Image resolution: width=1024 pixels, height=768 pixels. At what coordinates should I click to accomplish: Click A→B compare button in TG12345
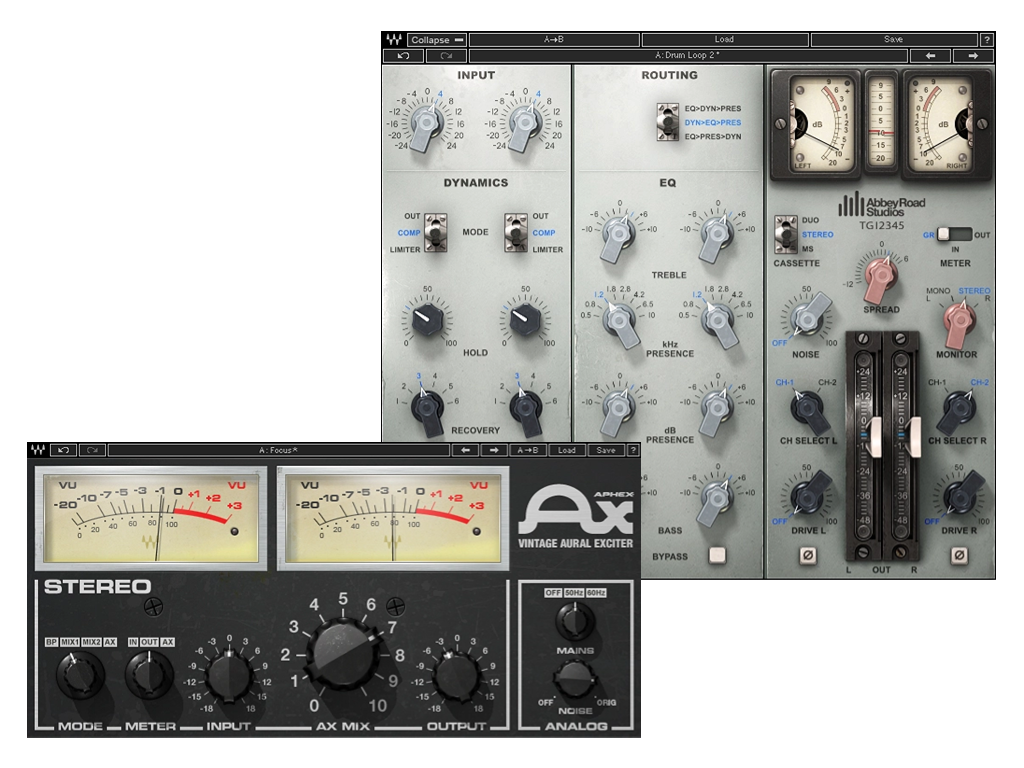pos(554,40)
